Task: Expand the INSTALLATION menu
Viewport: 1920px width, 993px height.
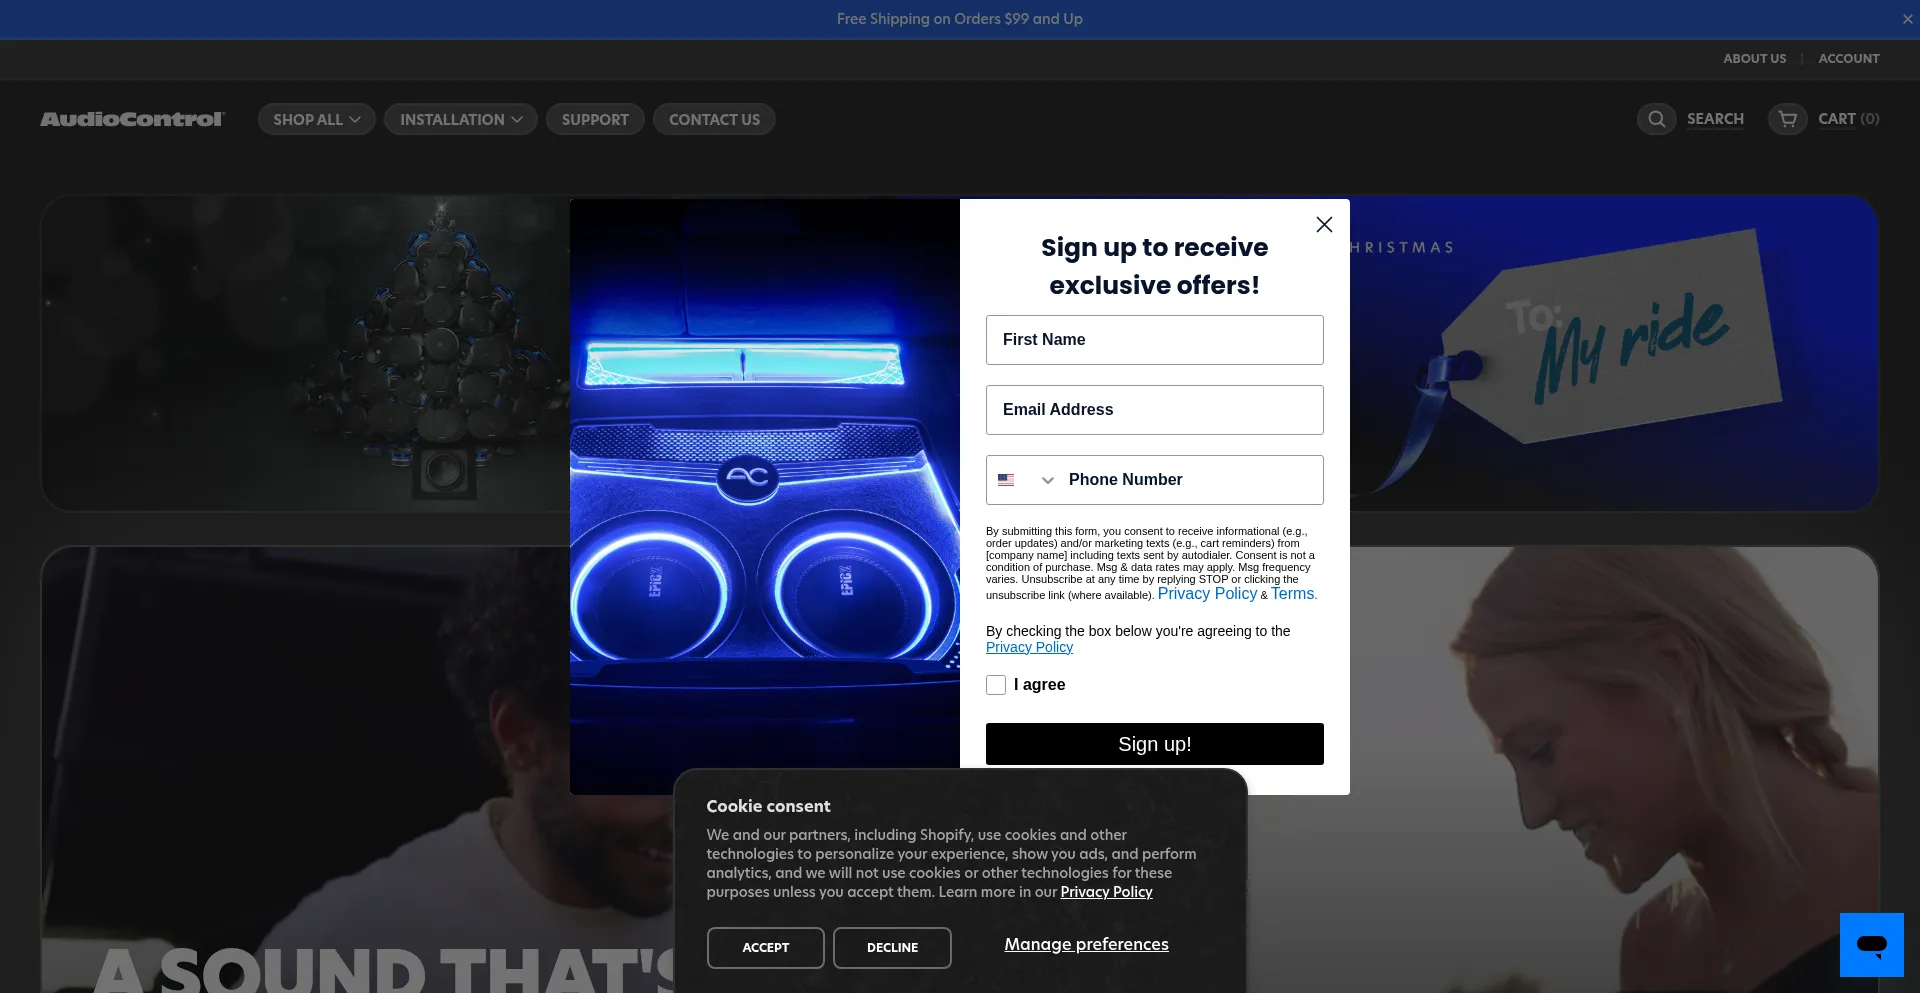Action: pos(460,119)
